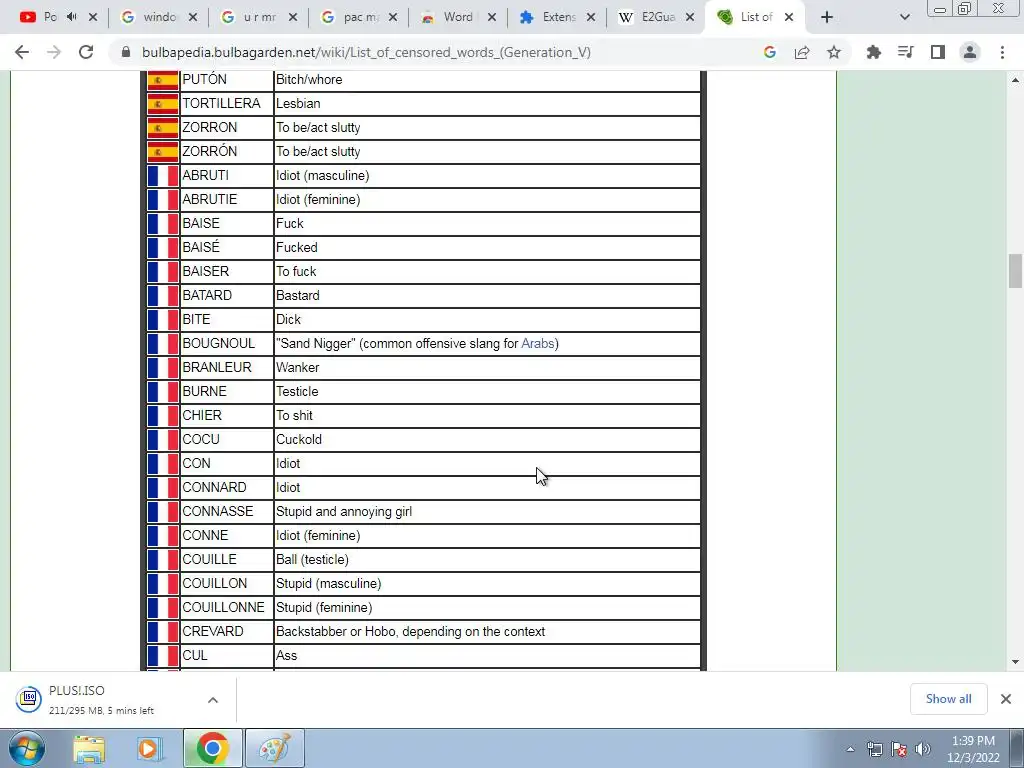Click the 'ABRUTIE' word cell
Screen dimensions: 1024x768
[227, 200]
